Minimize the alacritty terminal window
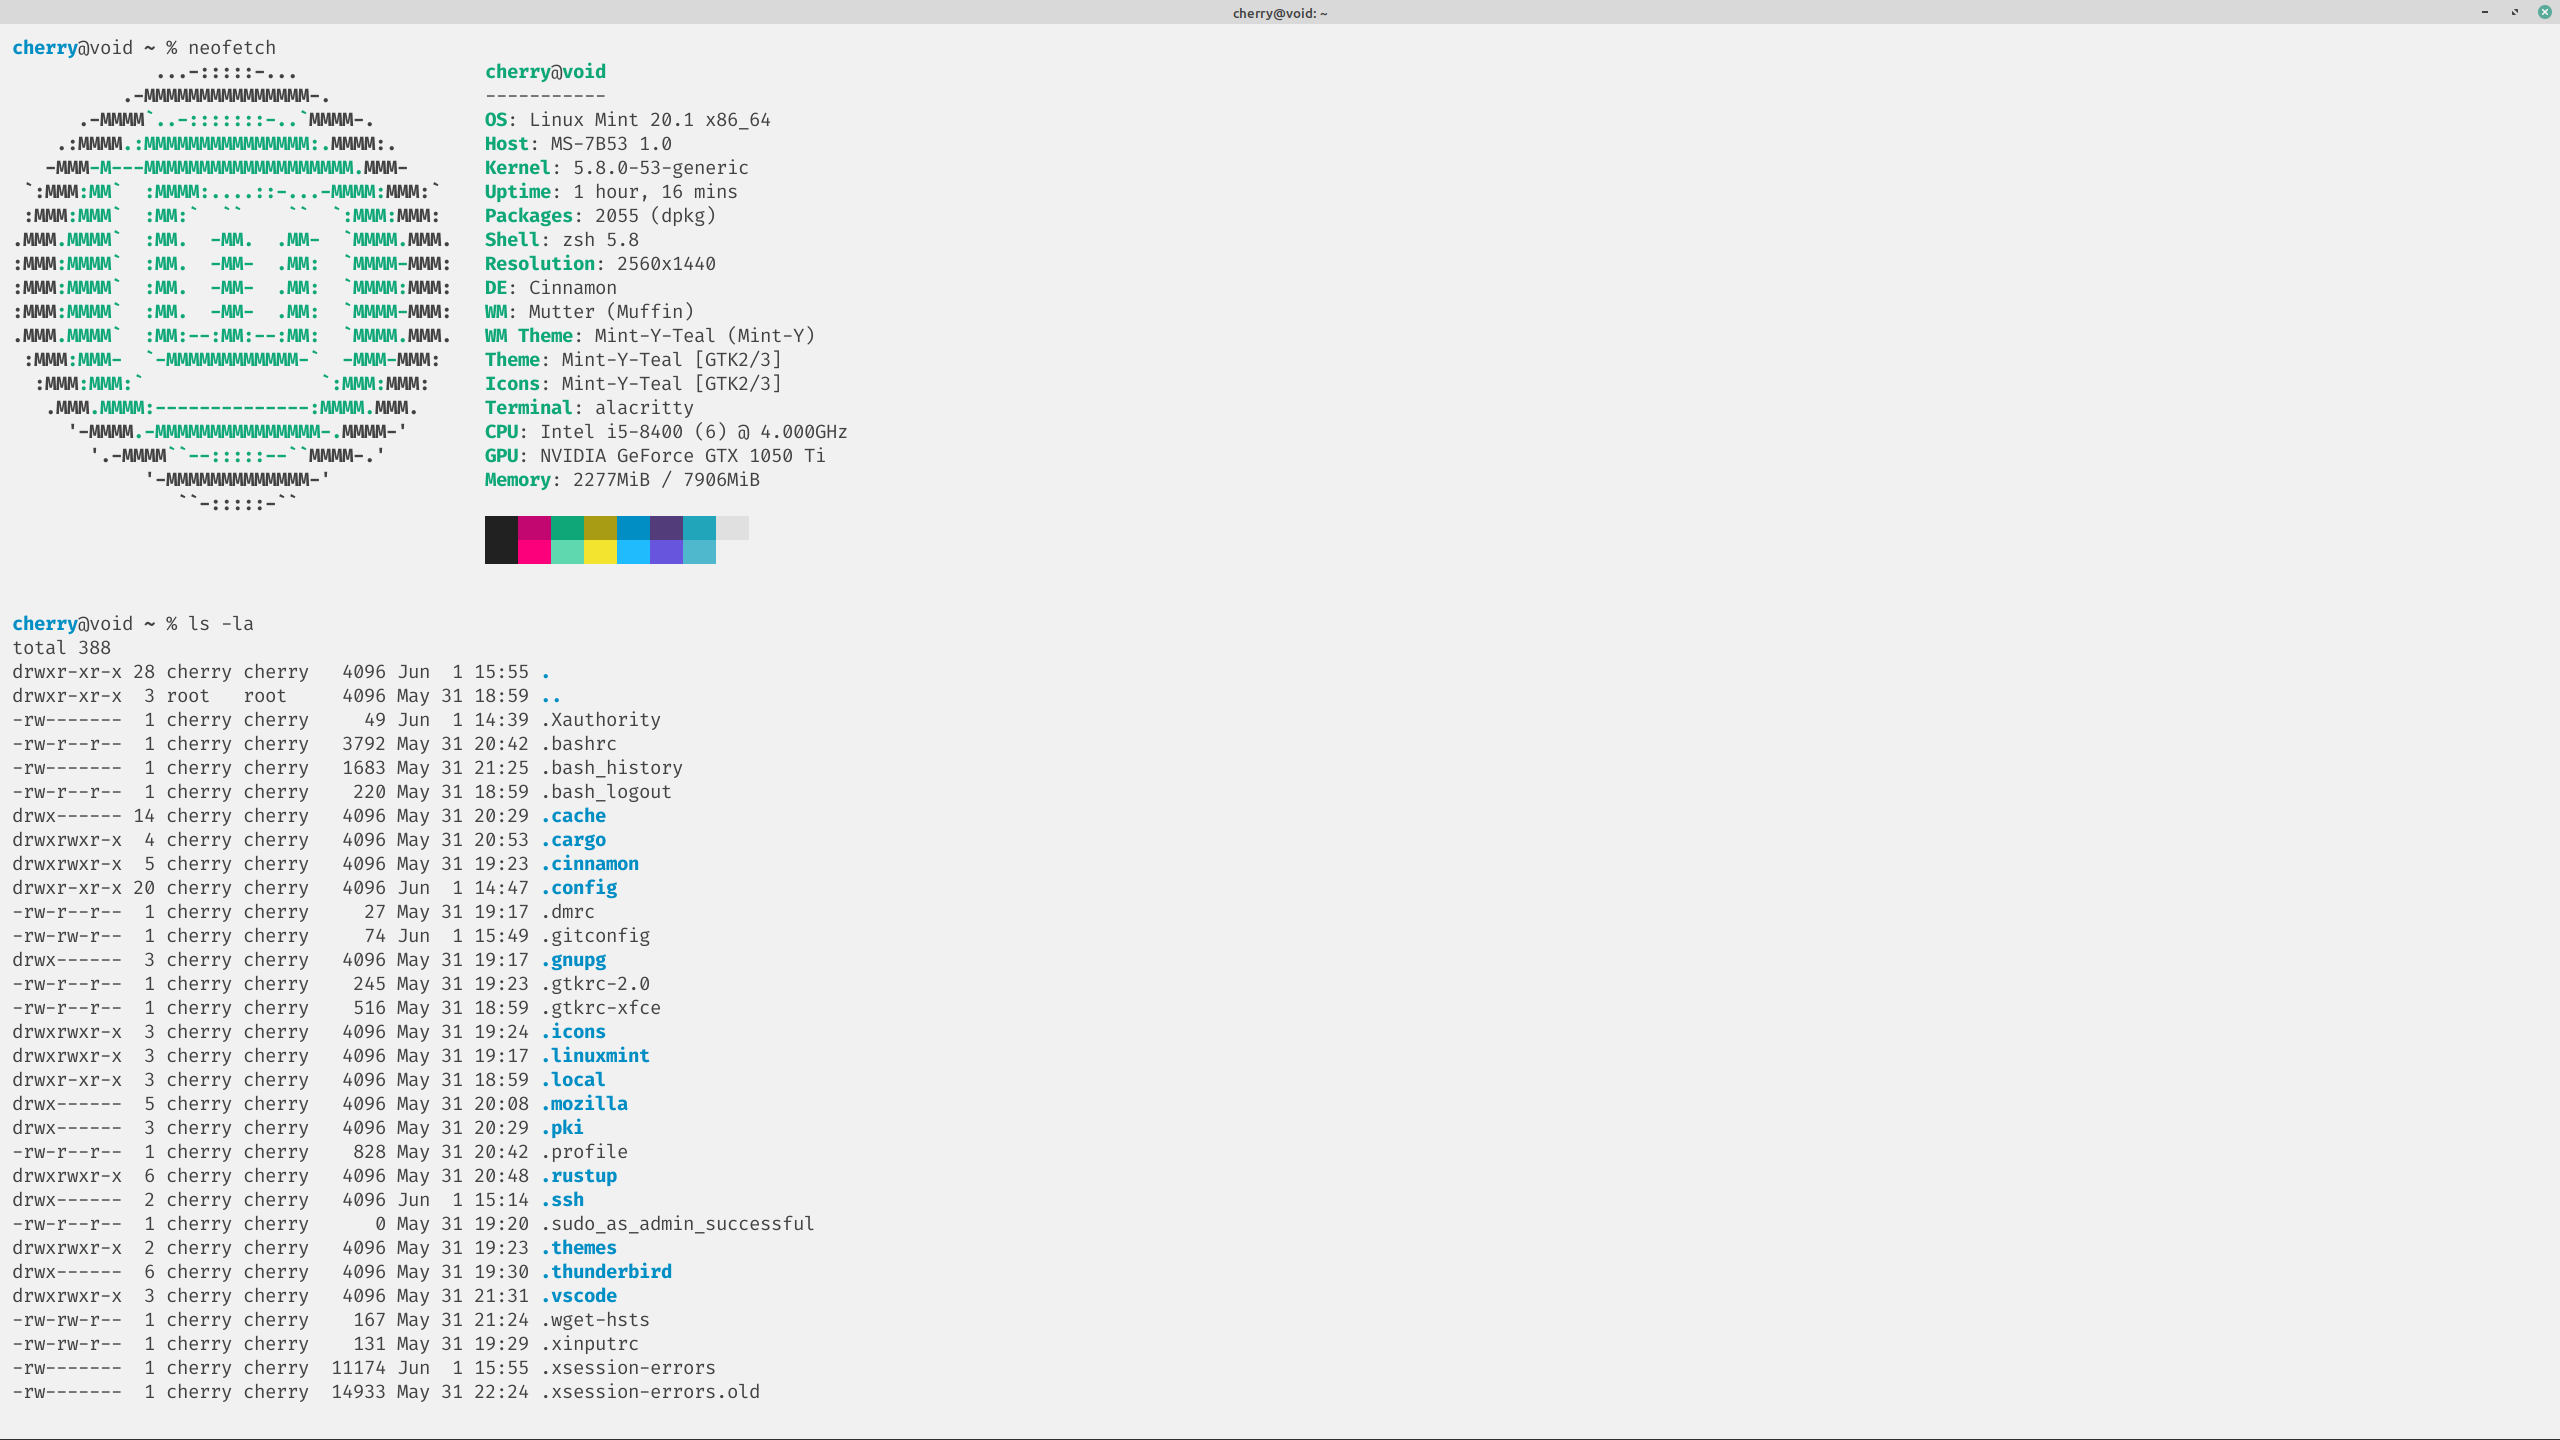The width and height of the screenshot is (2560, 1440). click(x=2484, y=12)
